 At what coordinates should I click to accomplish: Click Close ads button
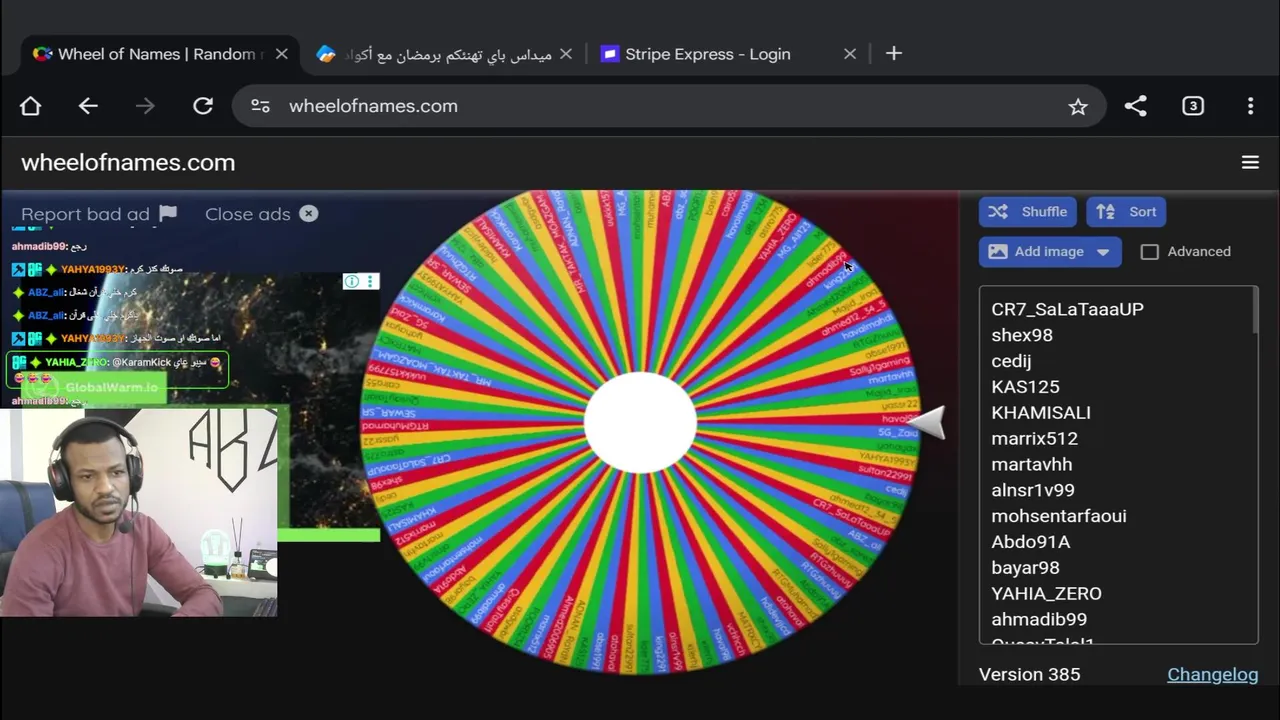(x=261, y=214)
